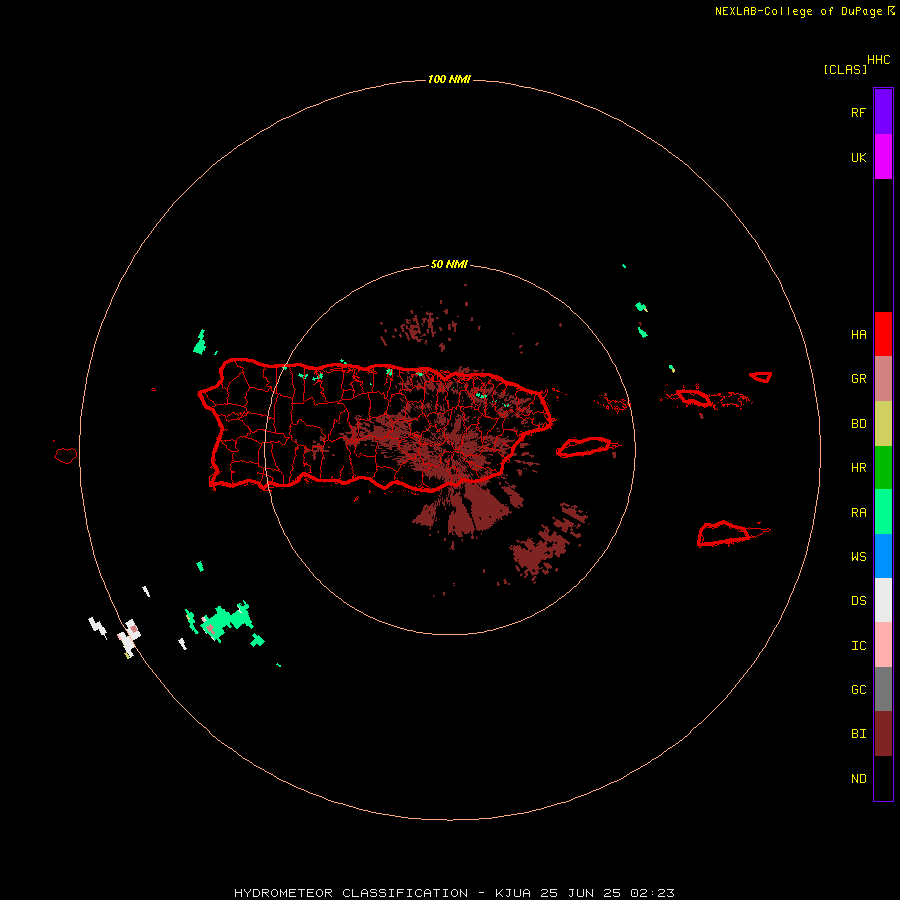Image resolution: width=900 pixels, height=900 pixels.
Task: Click the WS legend label
Action: point(858,557)
